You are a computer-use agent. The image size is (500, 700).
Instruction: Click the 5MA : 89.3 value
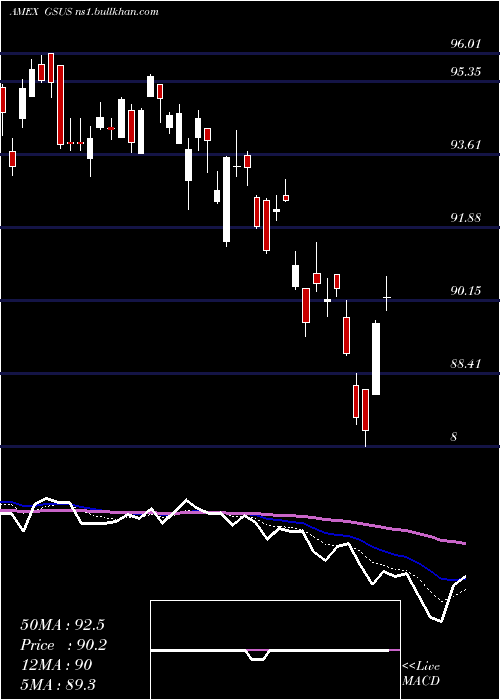[x=58, y=685]
